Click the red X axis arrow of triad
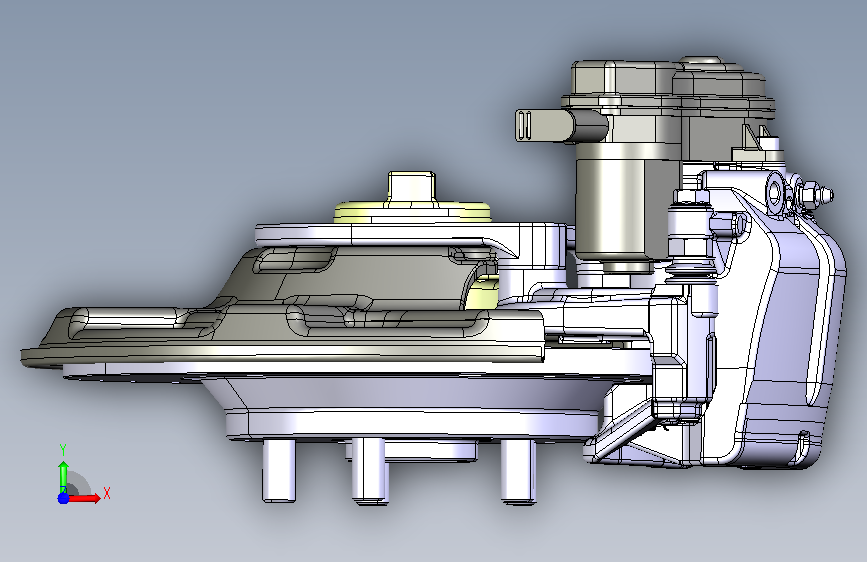Image resolution: width=867 pixels, height=562 pixels. click(x=84, y=498)
